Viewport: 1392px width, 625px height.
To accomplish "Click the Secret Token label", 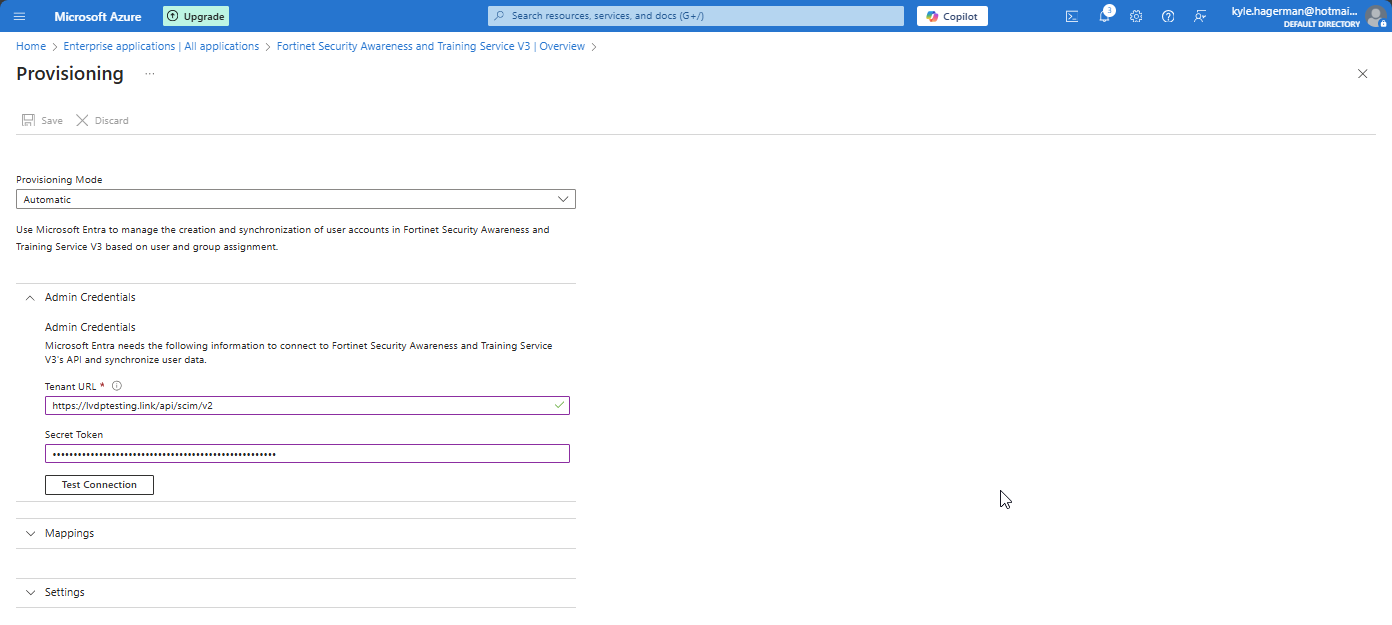I will point(74,435).
